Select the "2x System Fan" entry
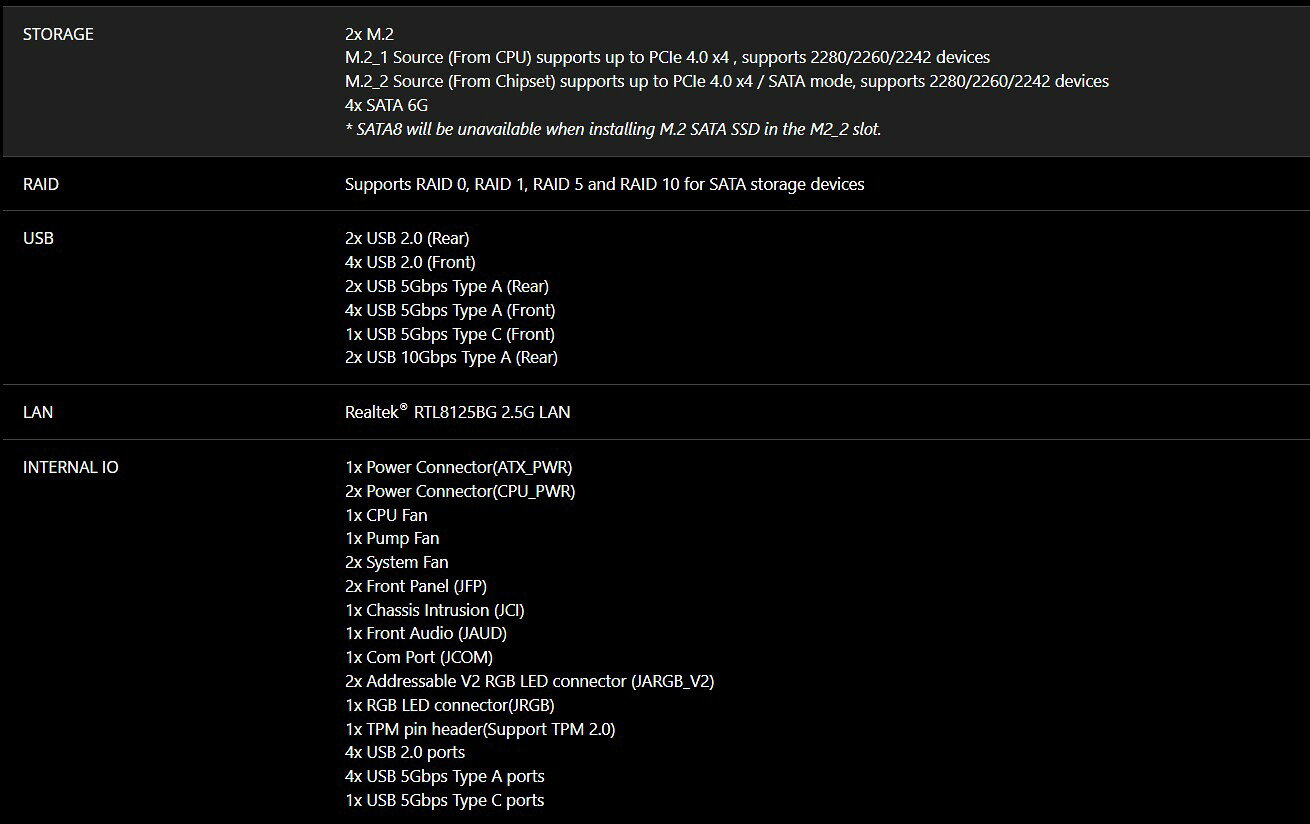 pos(397,563)
